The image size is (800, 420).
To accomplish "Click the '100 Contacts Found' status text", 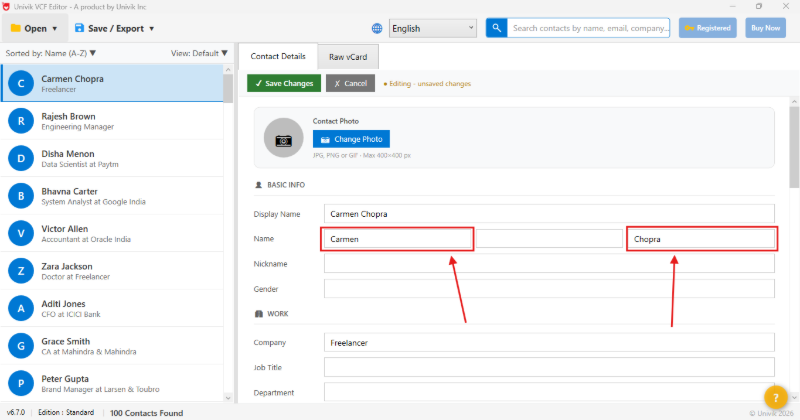I will point(146,413).
